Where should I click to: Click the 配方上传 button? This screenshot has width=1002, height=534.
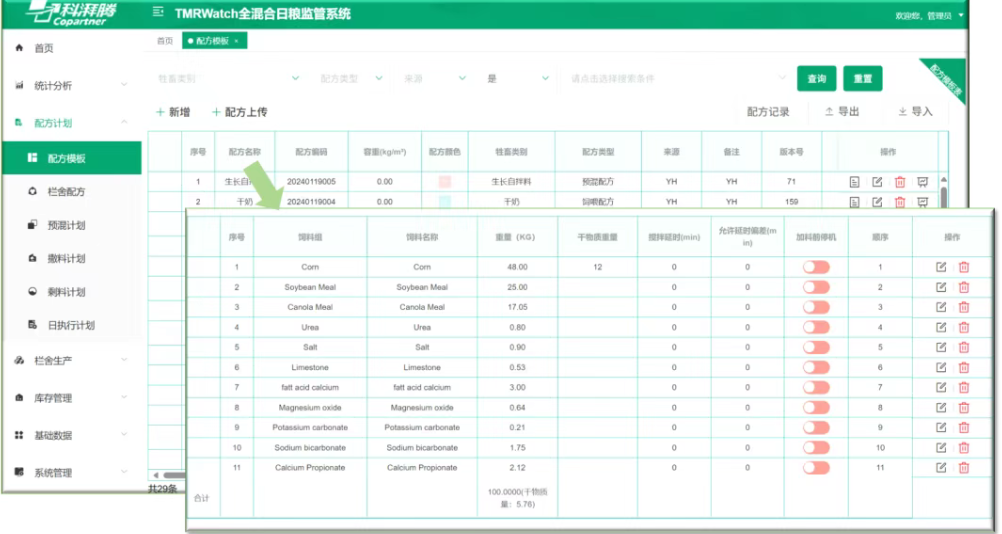(240, 112)
